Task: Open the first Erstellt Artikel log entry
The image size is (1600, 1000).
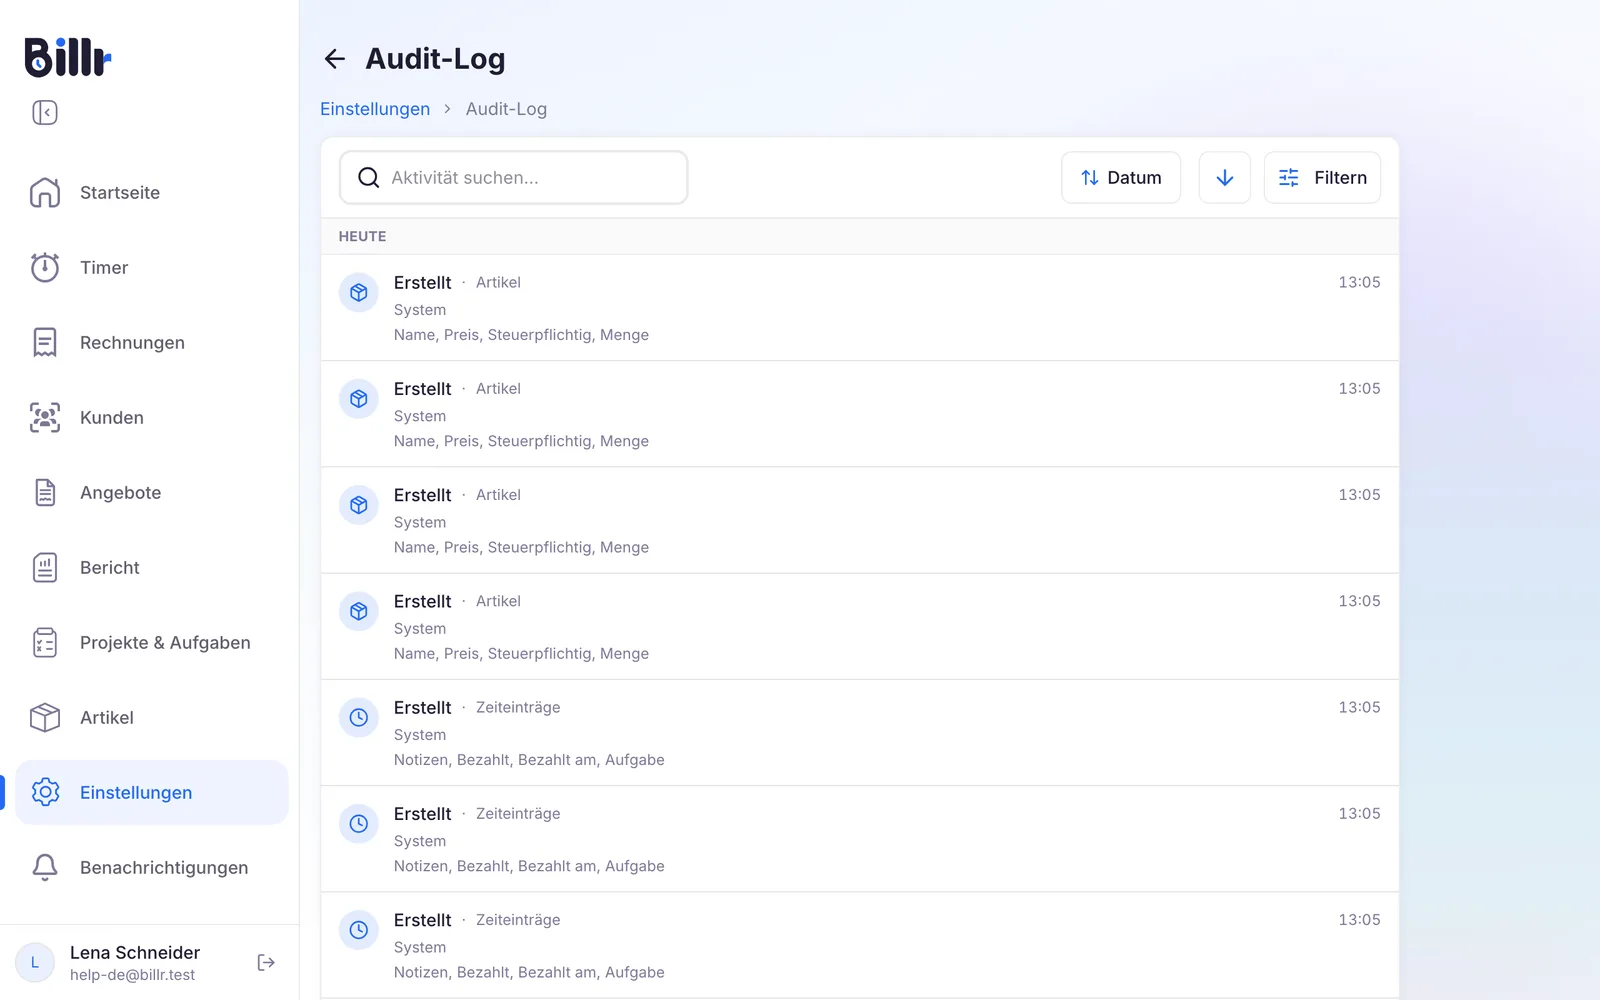Action: [860, 308]
